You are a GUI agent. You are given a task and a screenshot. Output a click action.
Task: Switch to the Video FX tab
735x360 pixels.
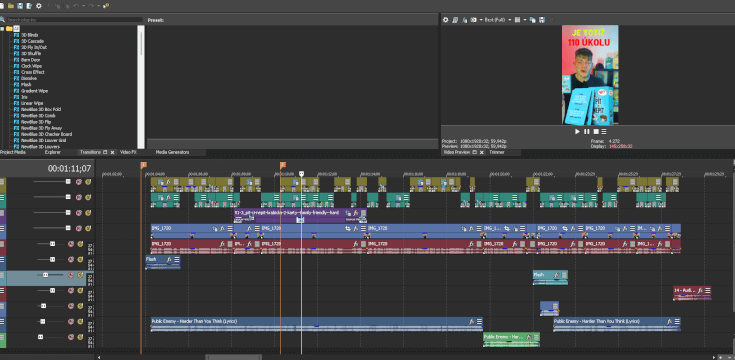tap(128, 152)
